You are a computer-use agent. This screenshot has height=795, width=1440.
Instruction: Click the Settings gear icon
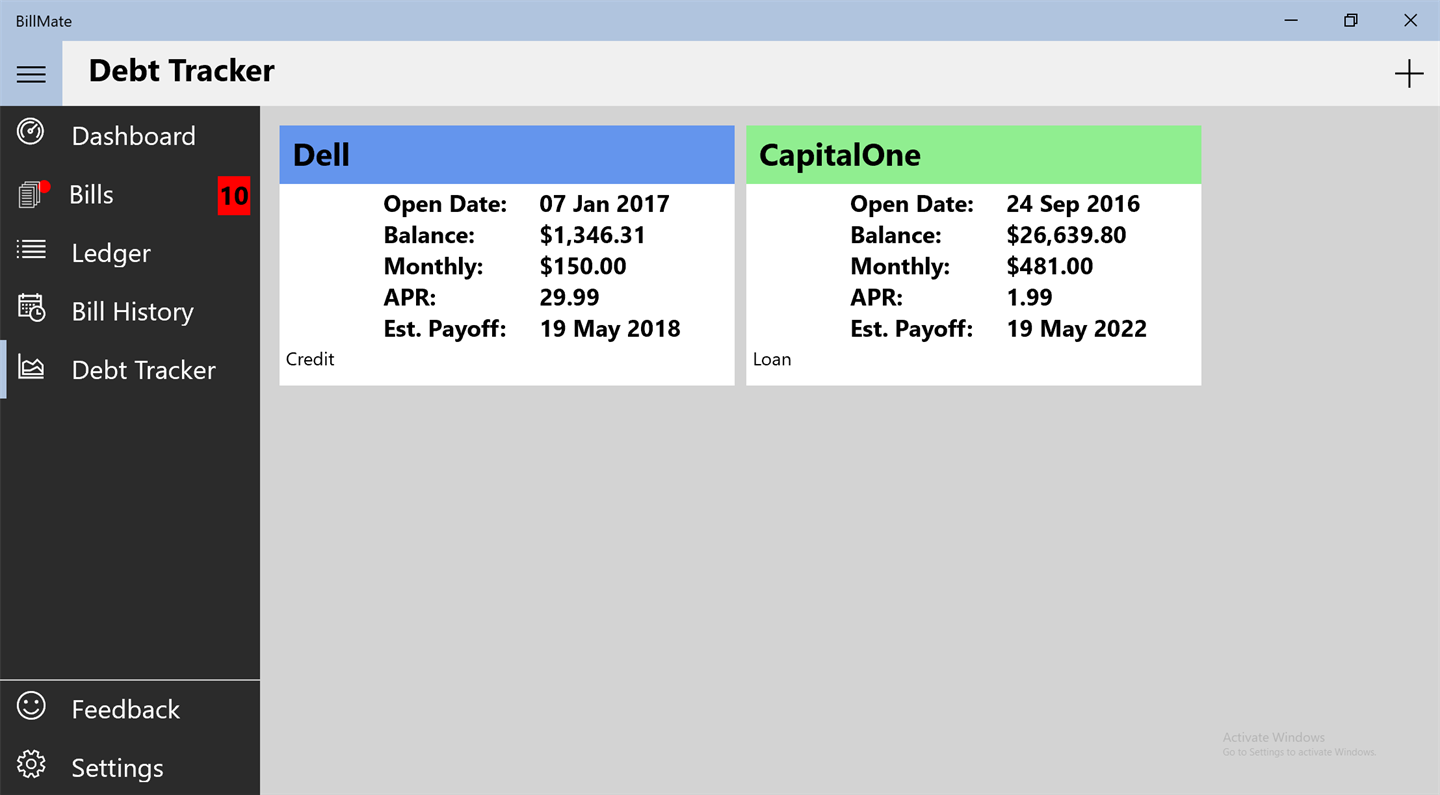point(31,765)
